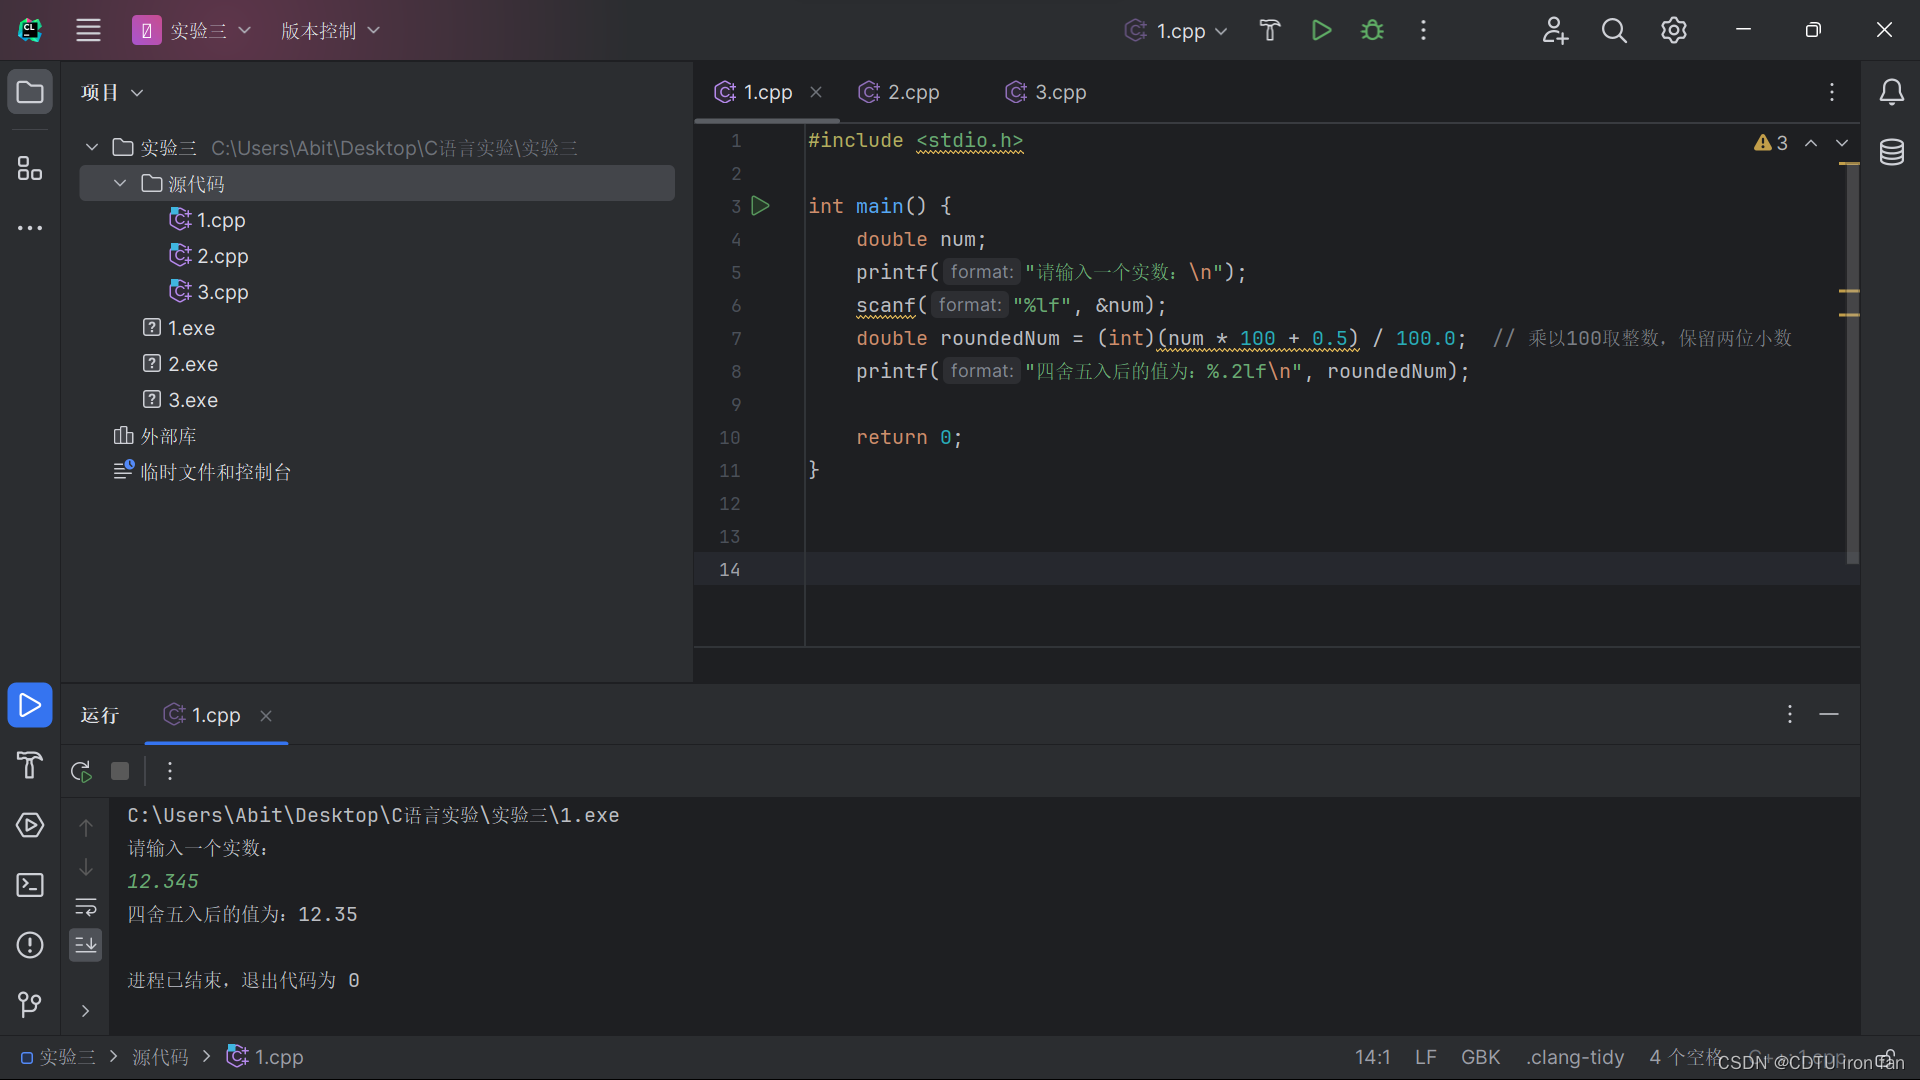Image resolution: width=1920 pixels, height=1080 pixels.
Task: Open the 版本控制 dropdown menu
Action: tap(330, 31)
